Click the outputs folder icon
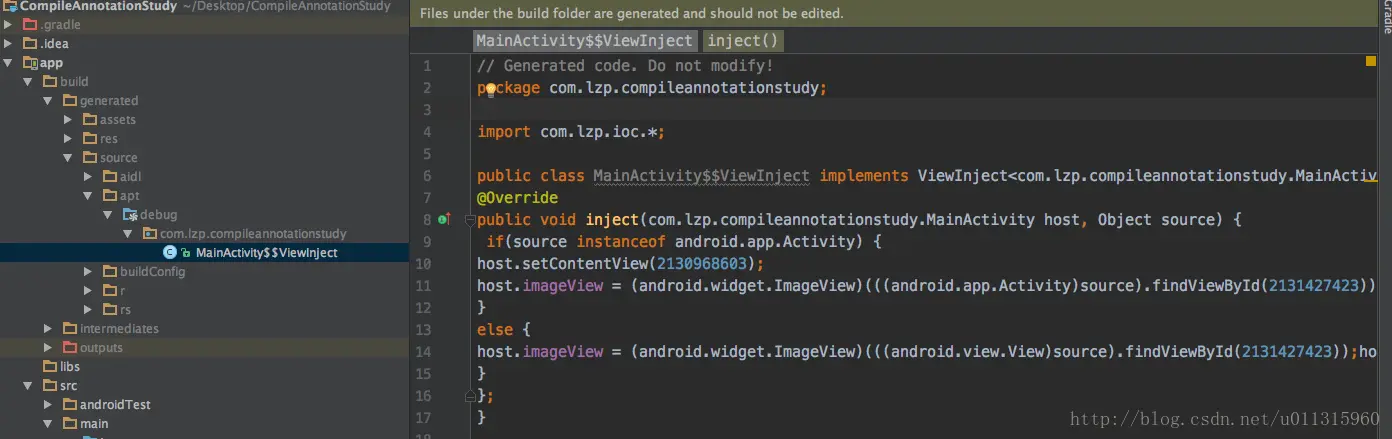Viewport: 1392px width, 439px height. pyautogui.click(x=69, y=347)
